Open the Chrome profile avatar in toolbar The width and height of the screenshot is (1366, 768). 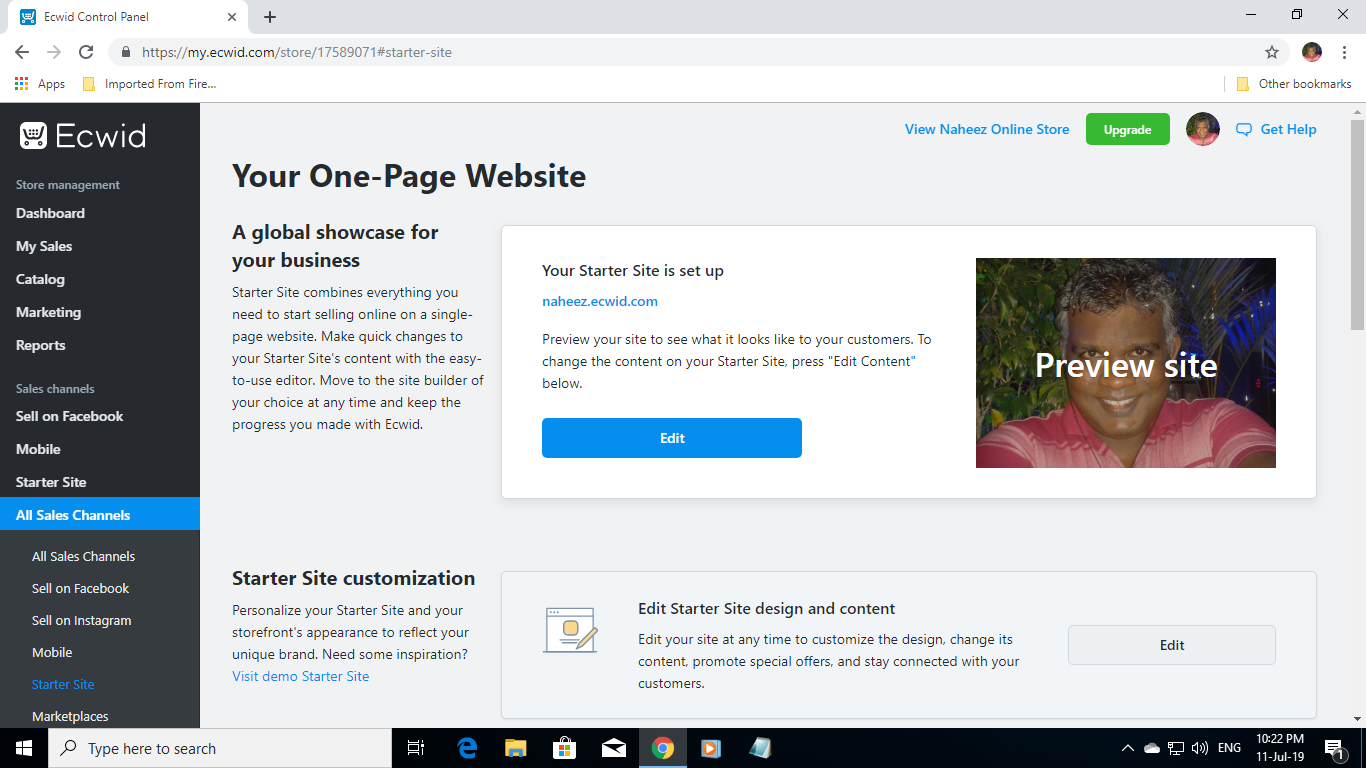(x=1312, y=52)
